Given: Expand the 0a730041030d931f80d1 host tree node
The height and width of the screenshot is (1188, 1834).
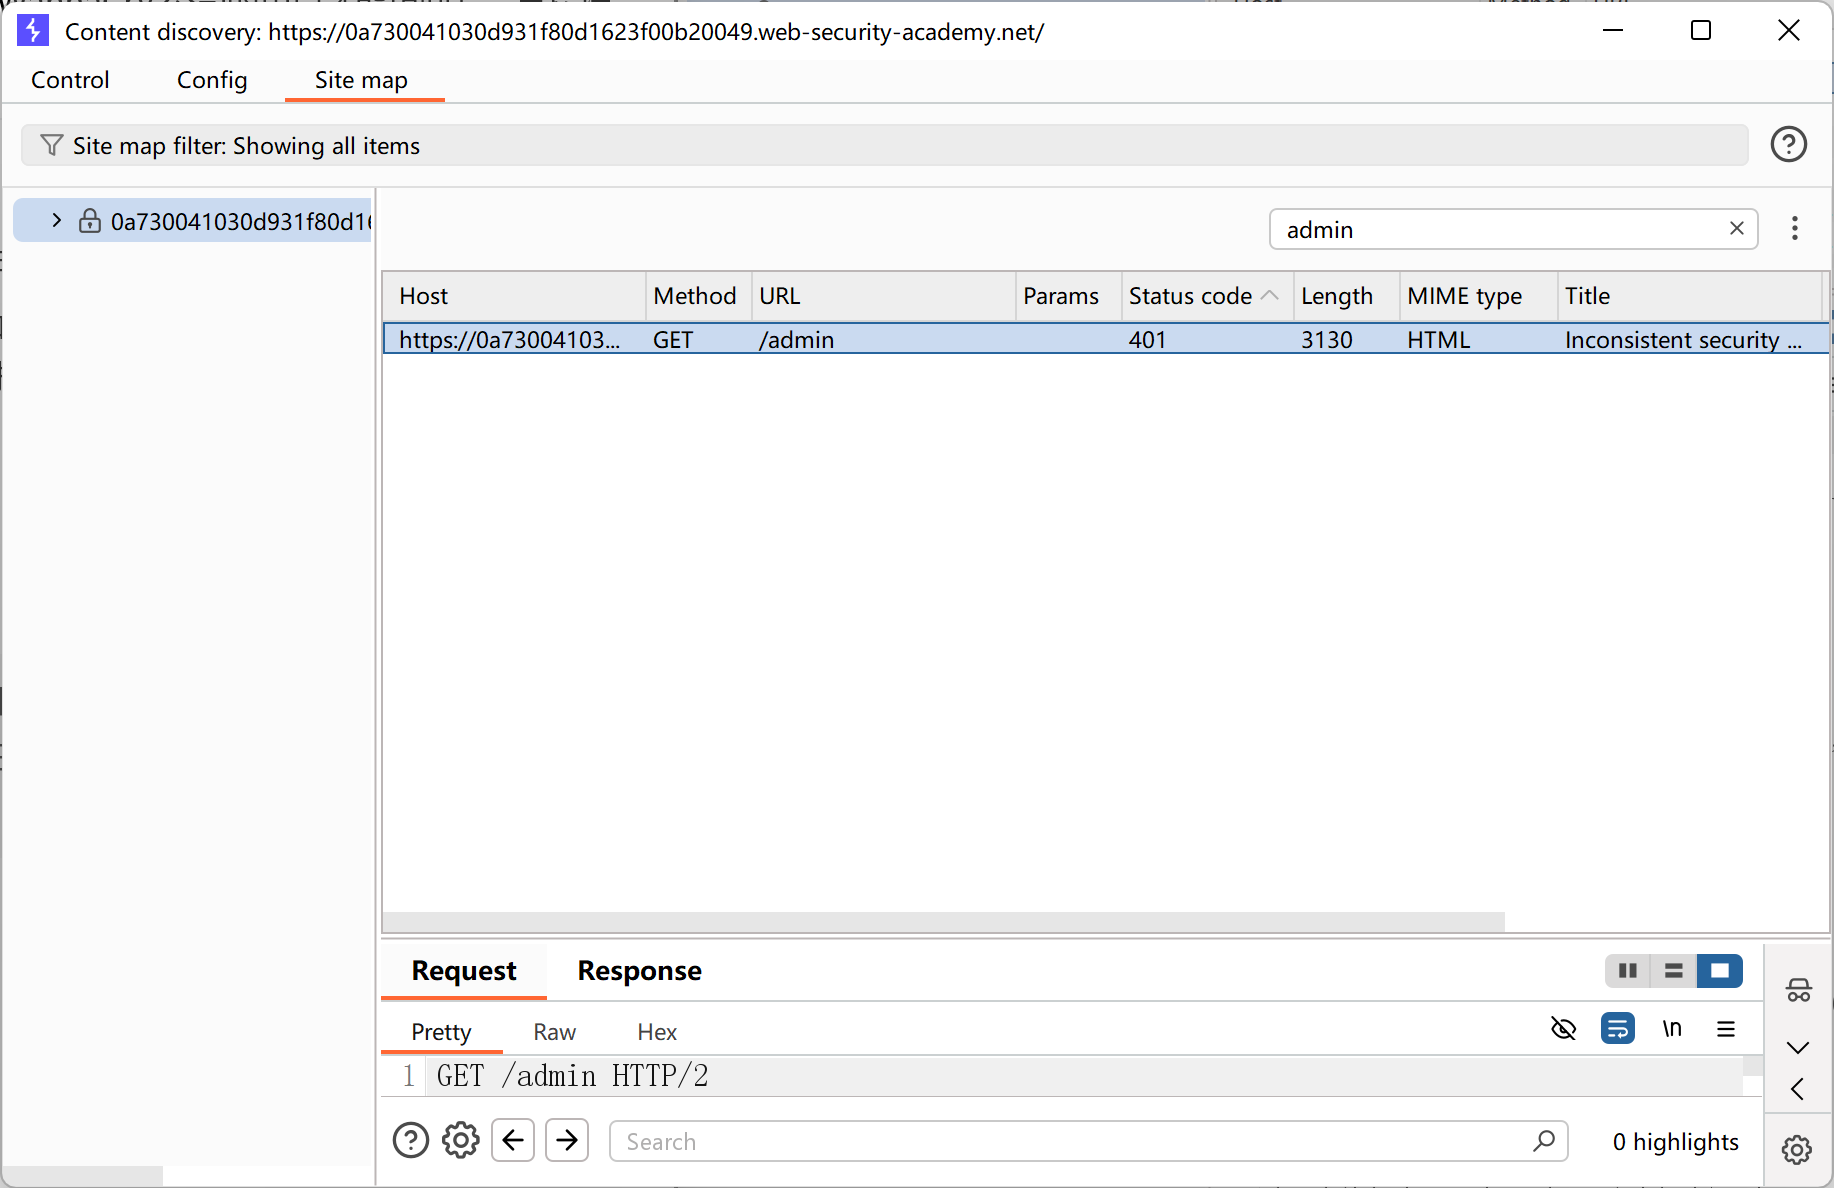Looking at the screenshot, I should tap(57, 220).
